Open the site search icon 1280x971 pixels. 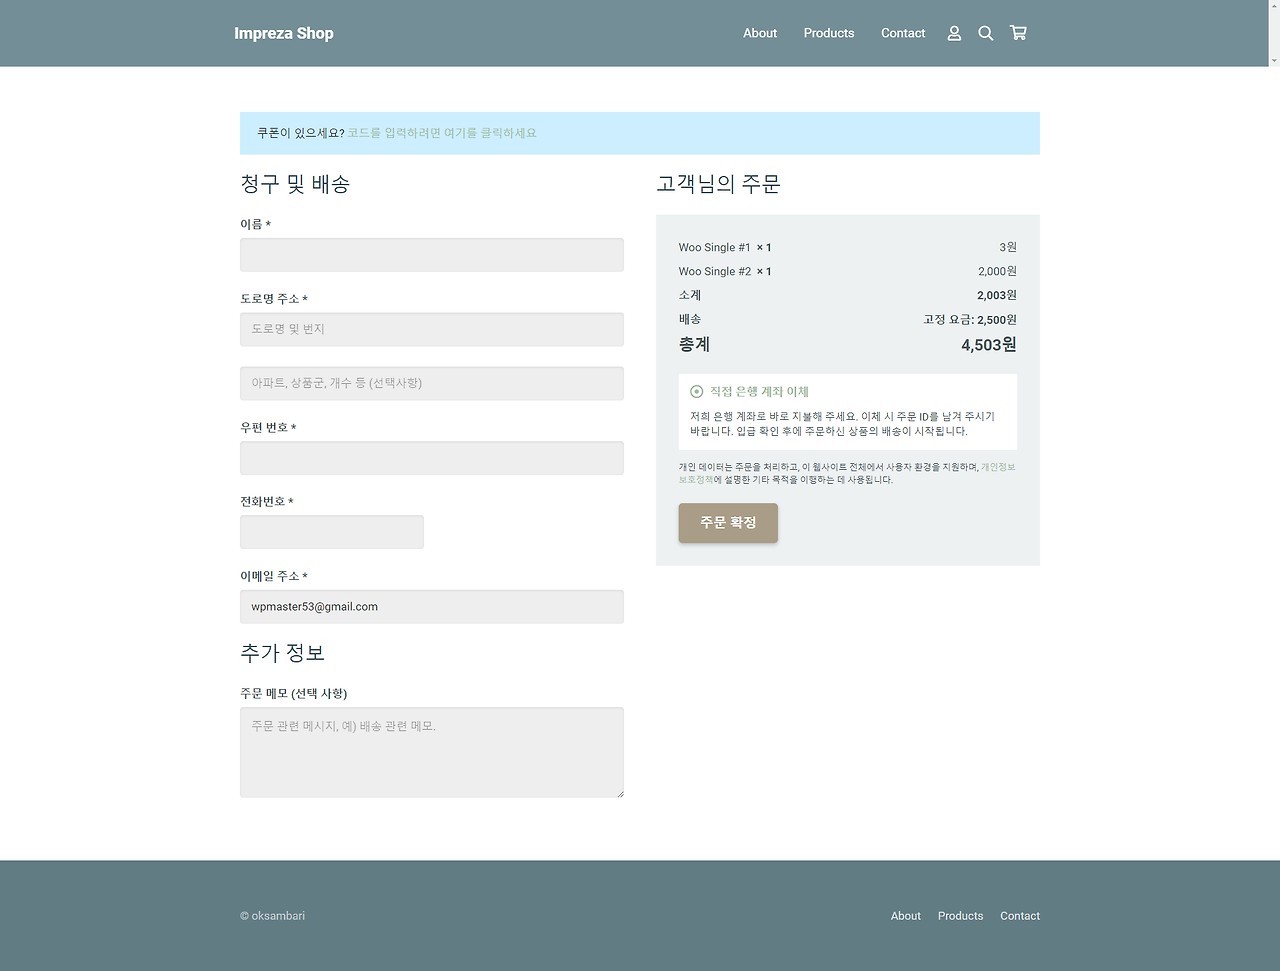tap(985, 33)
